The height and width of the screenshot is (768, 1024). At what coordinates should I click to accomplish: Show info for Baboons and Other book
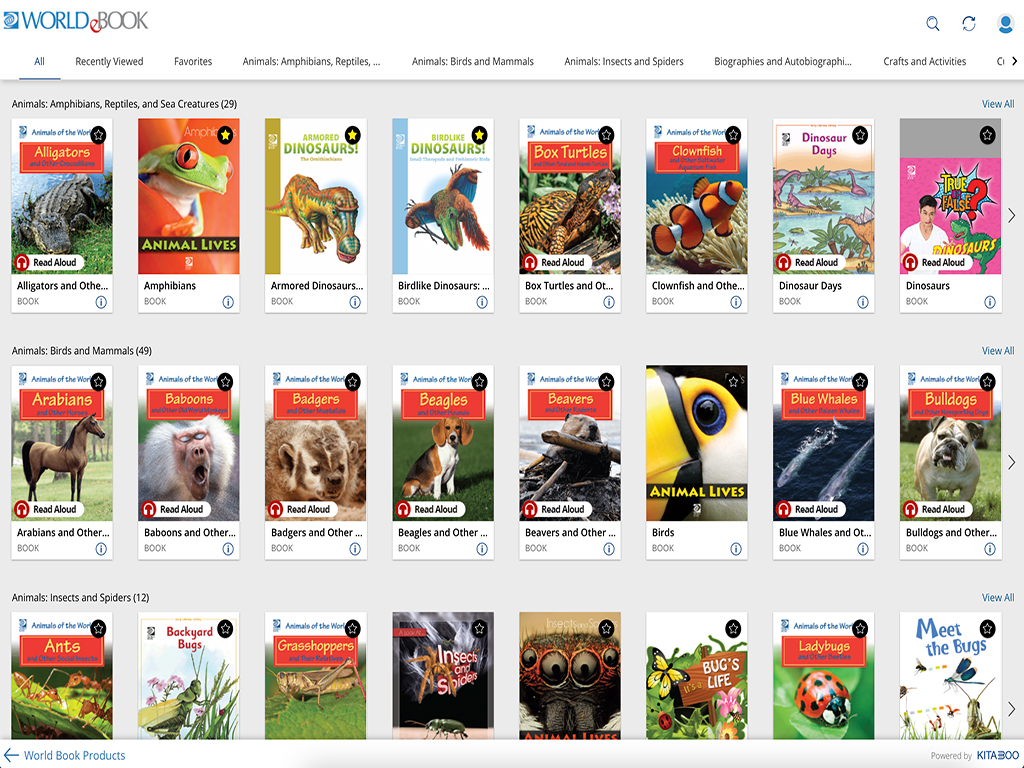coord(228,549)
